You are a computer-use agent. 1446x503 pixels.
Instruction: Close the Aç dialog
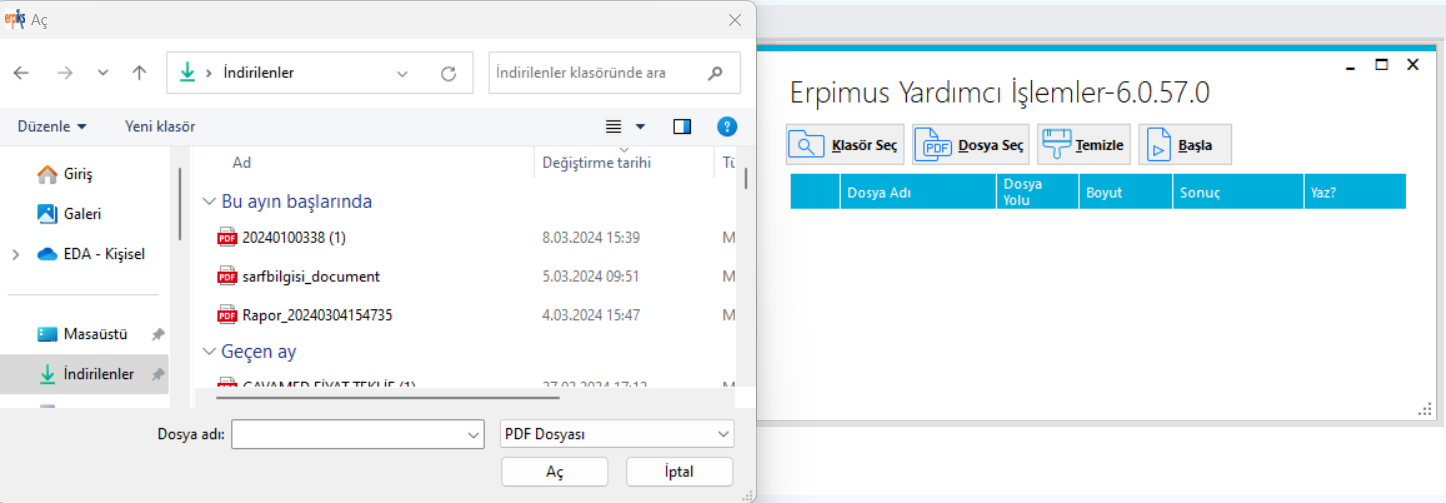(735, 20)
